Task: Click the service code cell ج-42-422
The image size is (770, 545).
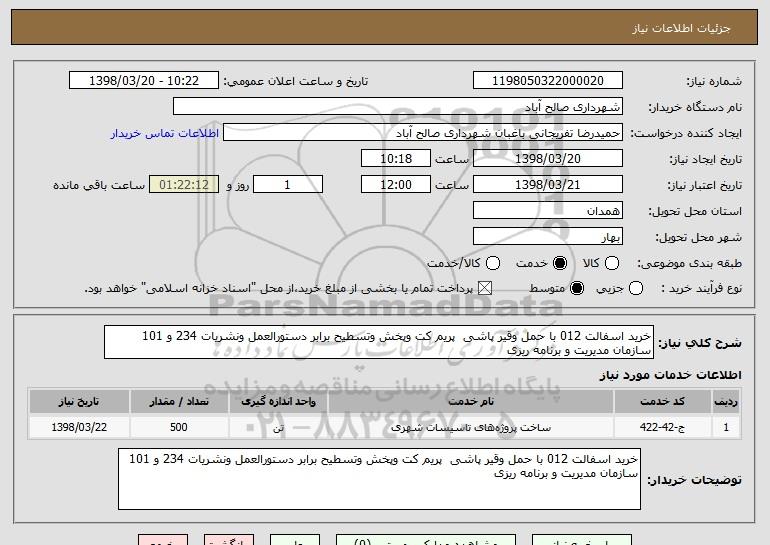Action: click(662, 427)
